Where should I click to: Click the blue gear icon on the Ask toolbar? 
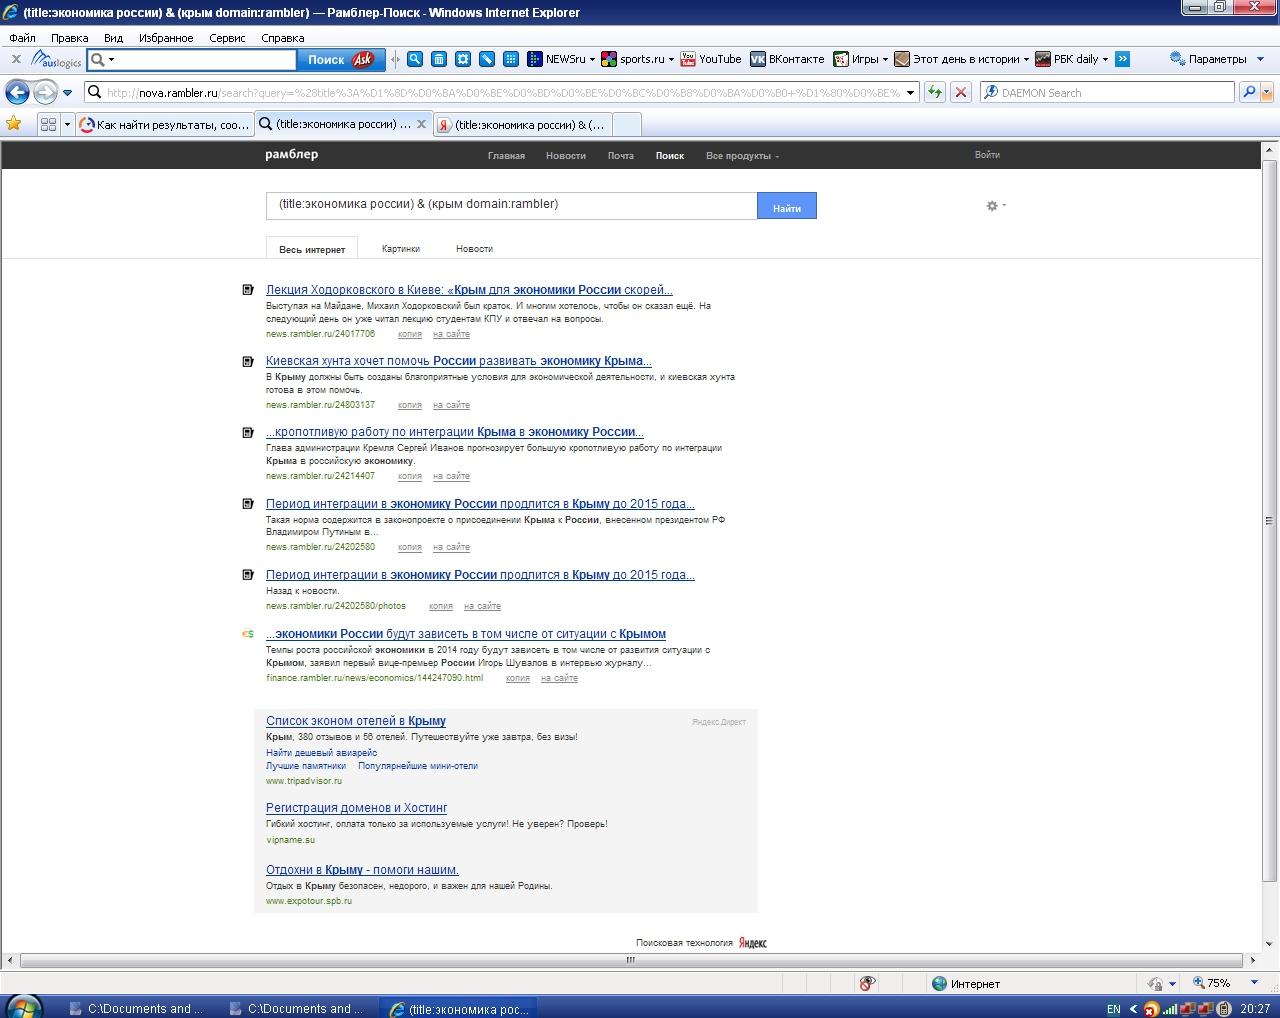coord(463,59)
